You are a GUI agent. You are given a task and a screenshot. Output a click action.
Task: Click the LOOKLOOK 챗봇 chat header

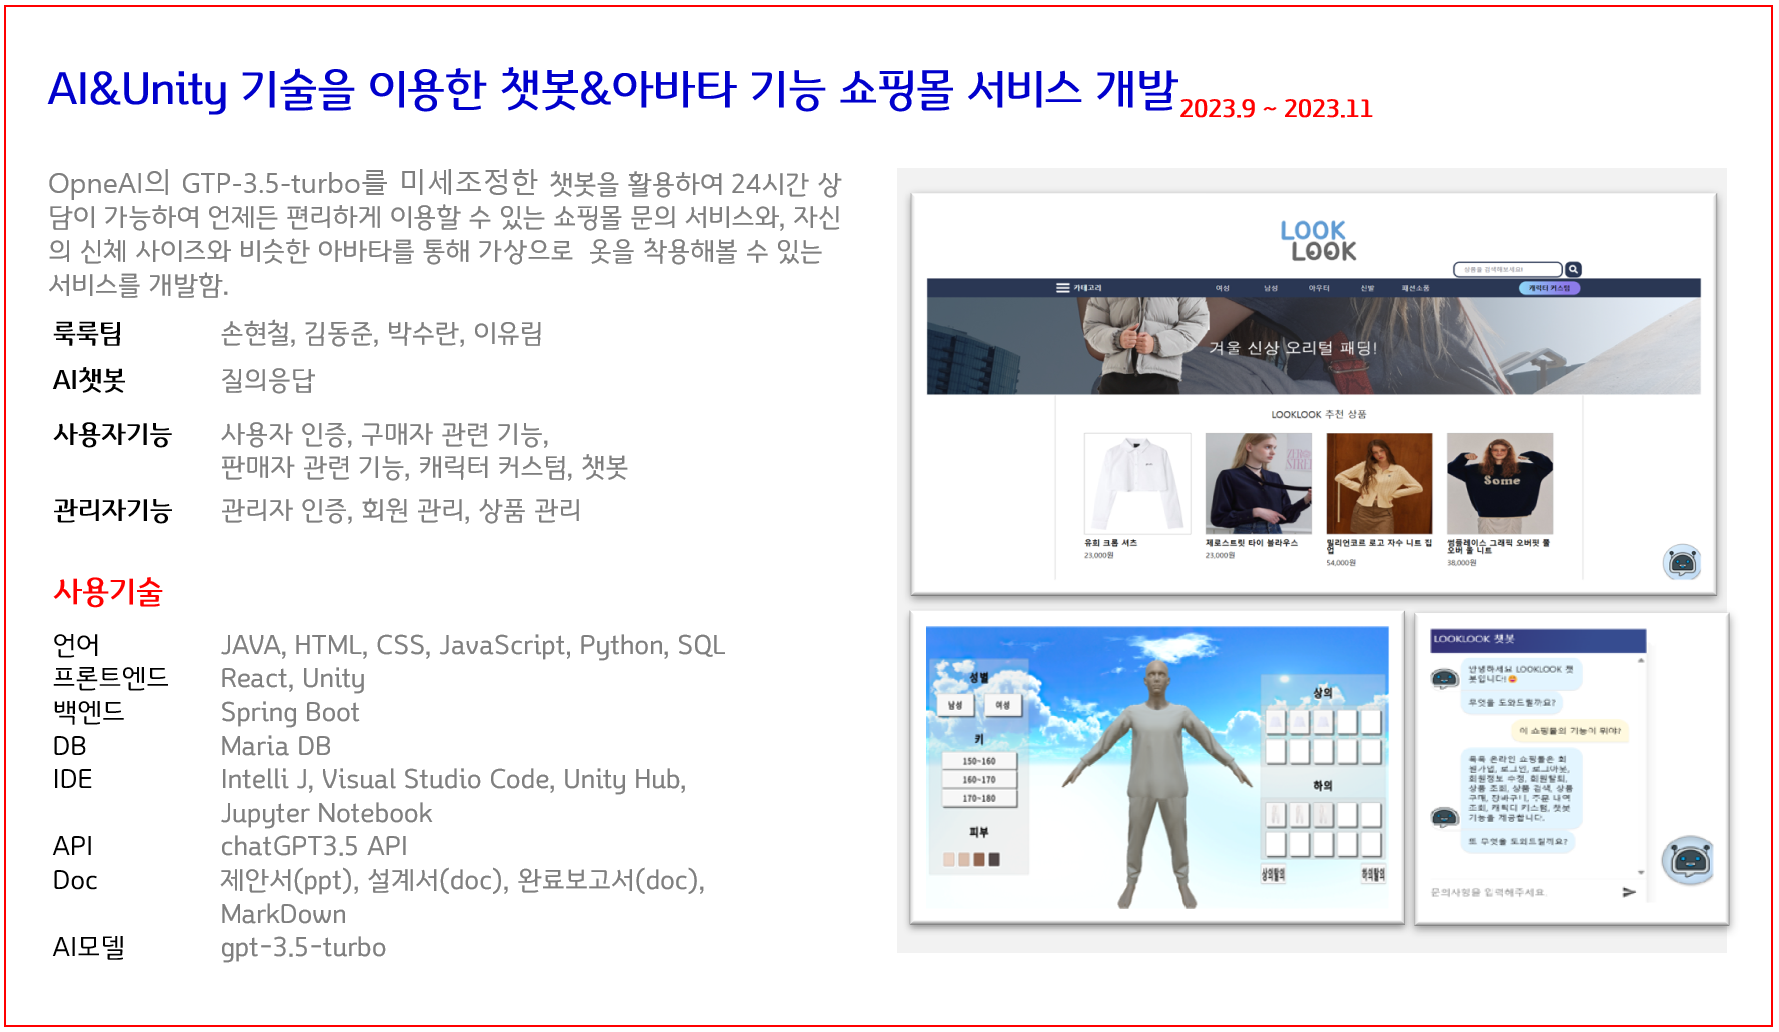1538,640
